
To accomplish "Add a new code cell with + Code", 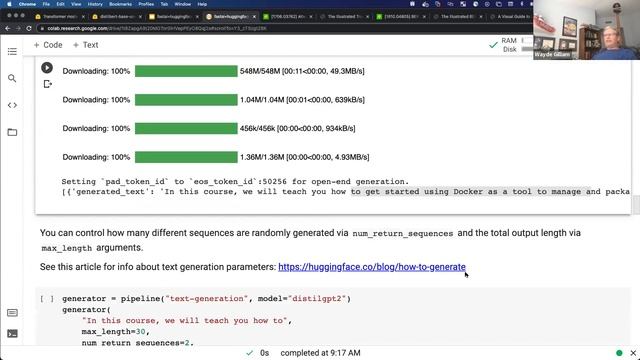I will click(x=48, y=45).
